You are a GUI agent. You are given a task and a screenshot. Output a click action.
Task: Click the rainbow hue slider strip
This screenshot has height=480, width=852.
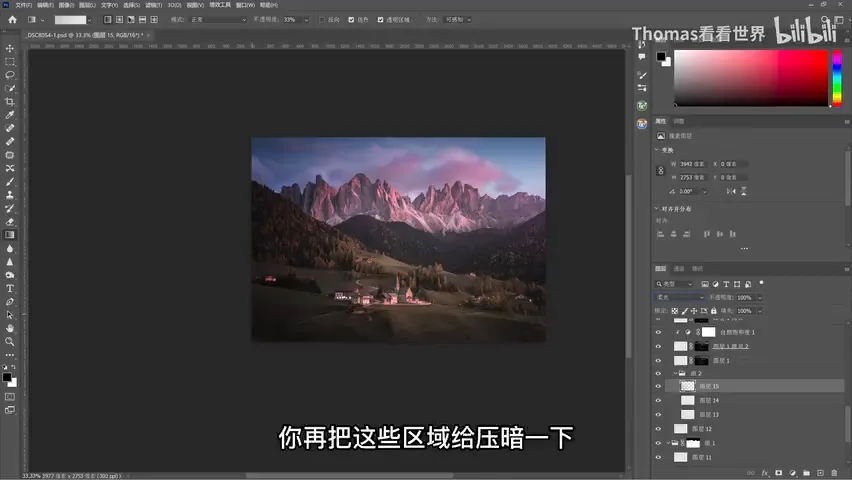[837, 78]
